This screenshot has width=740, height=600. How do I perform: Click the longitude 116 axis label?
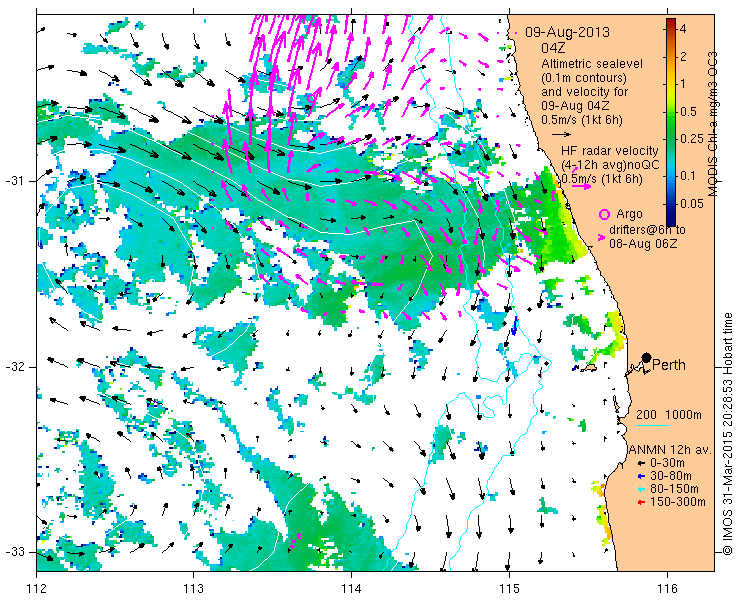coord(667,589)
